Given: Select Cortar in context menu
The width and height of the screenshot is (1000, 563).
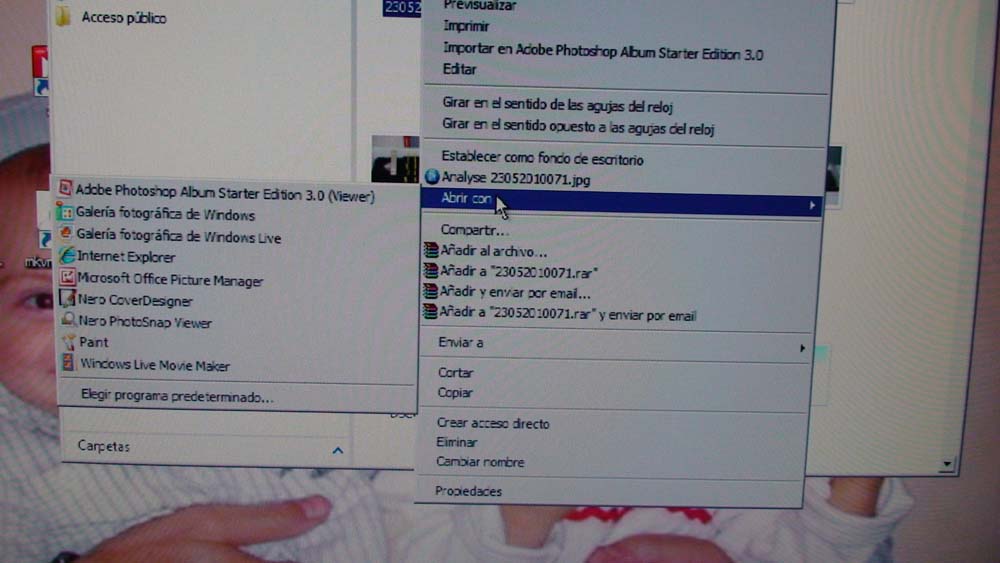Looking at the screenshot, I should pos(455,372).
